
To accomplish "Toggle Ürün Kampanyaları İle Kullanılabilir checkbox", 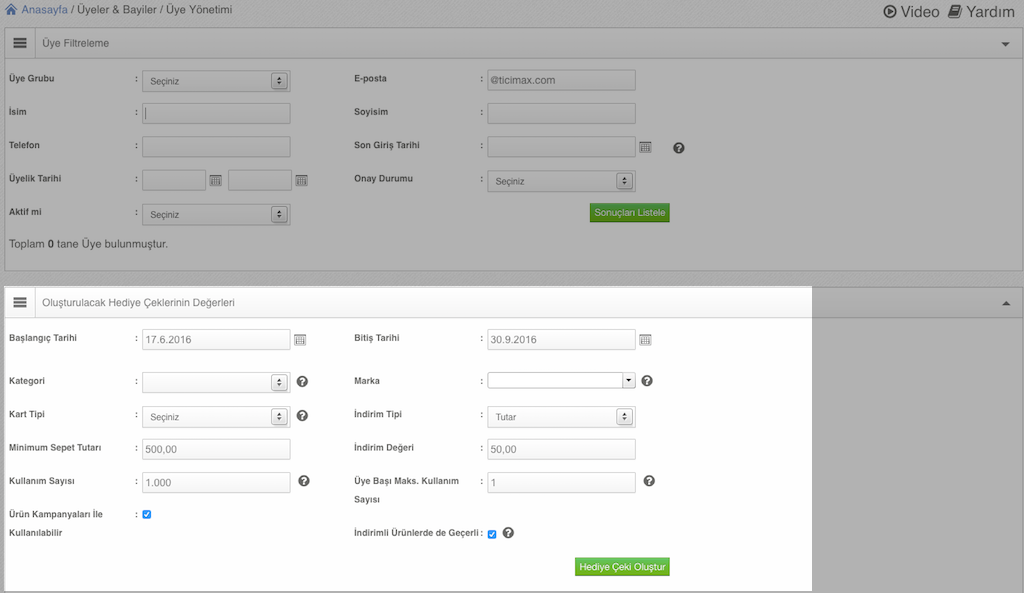I will tap(147, 514).
